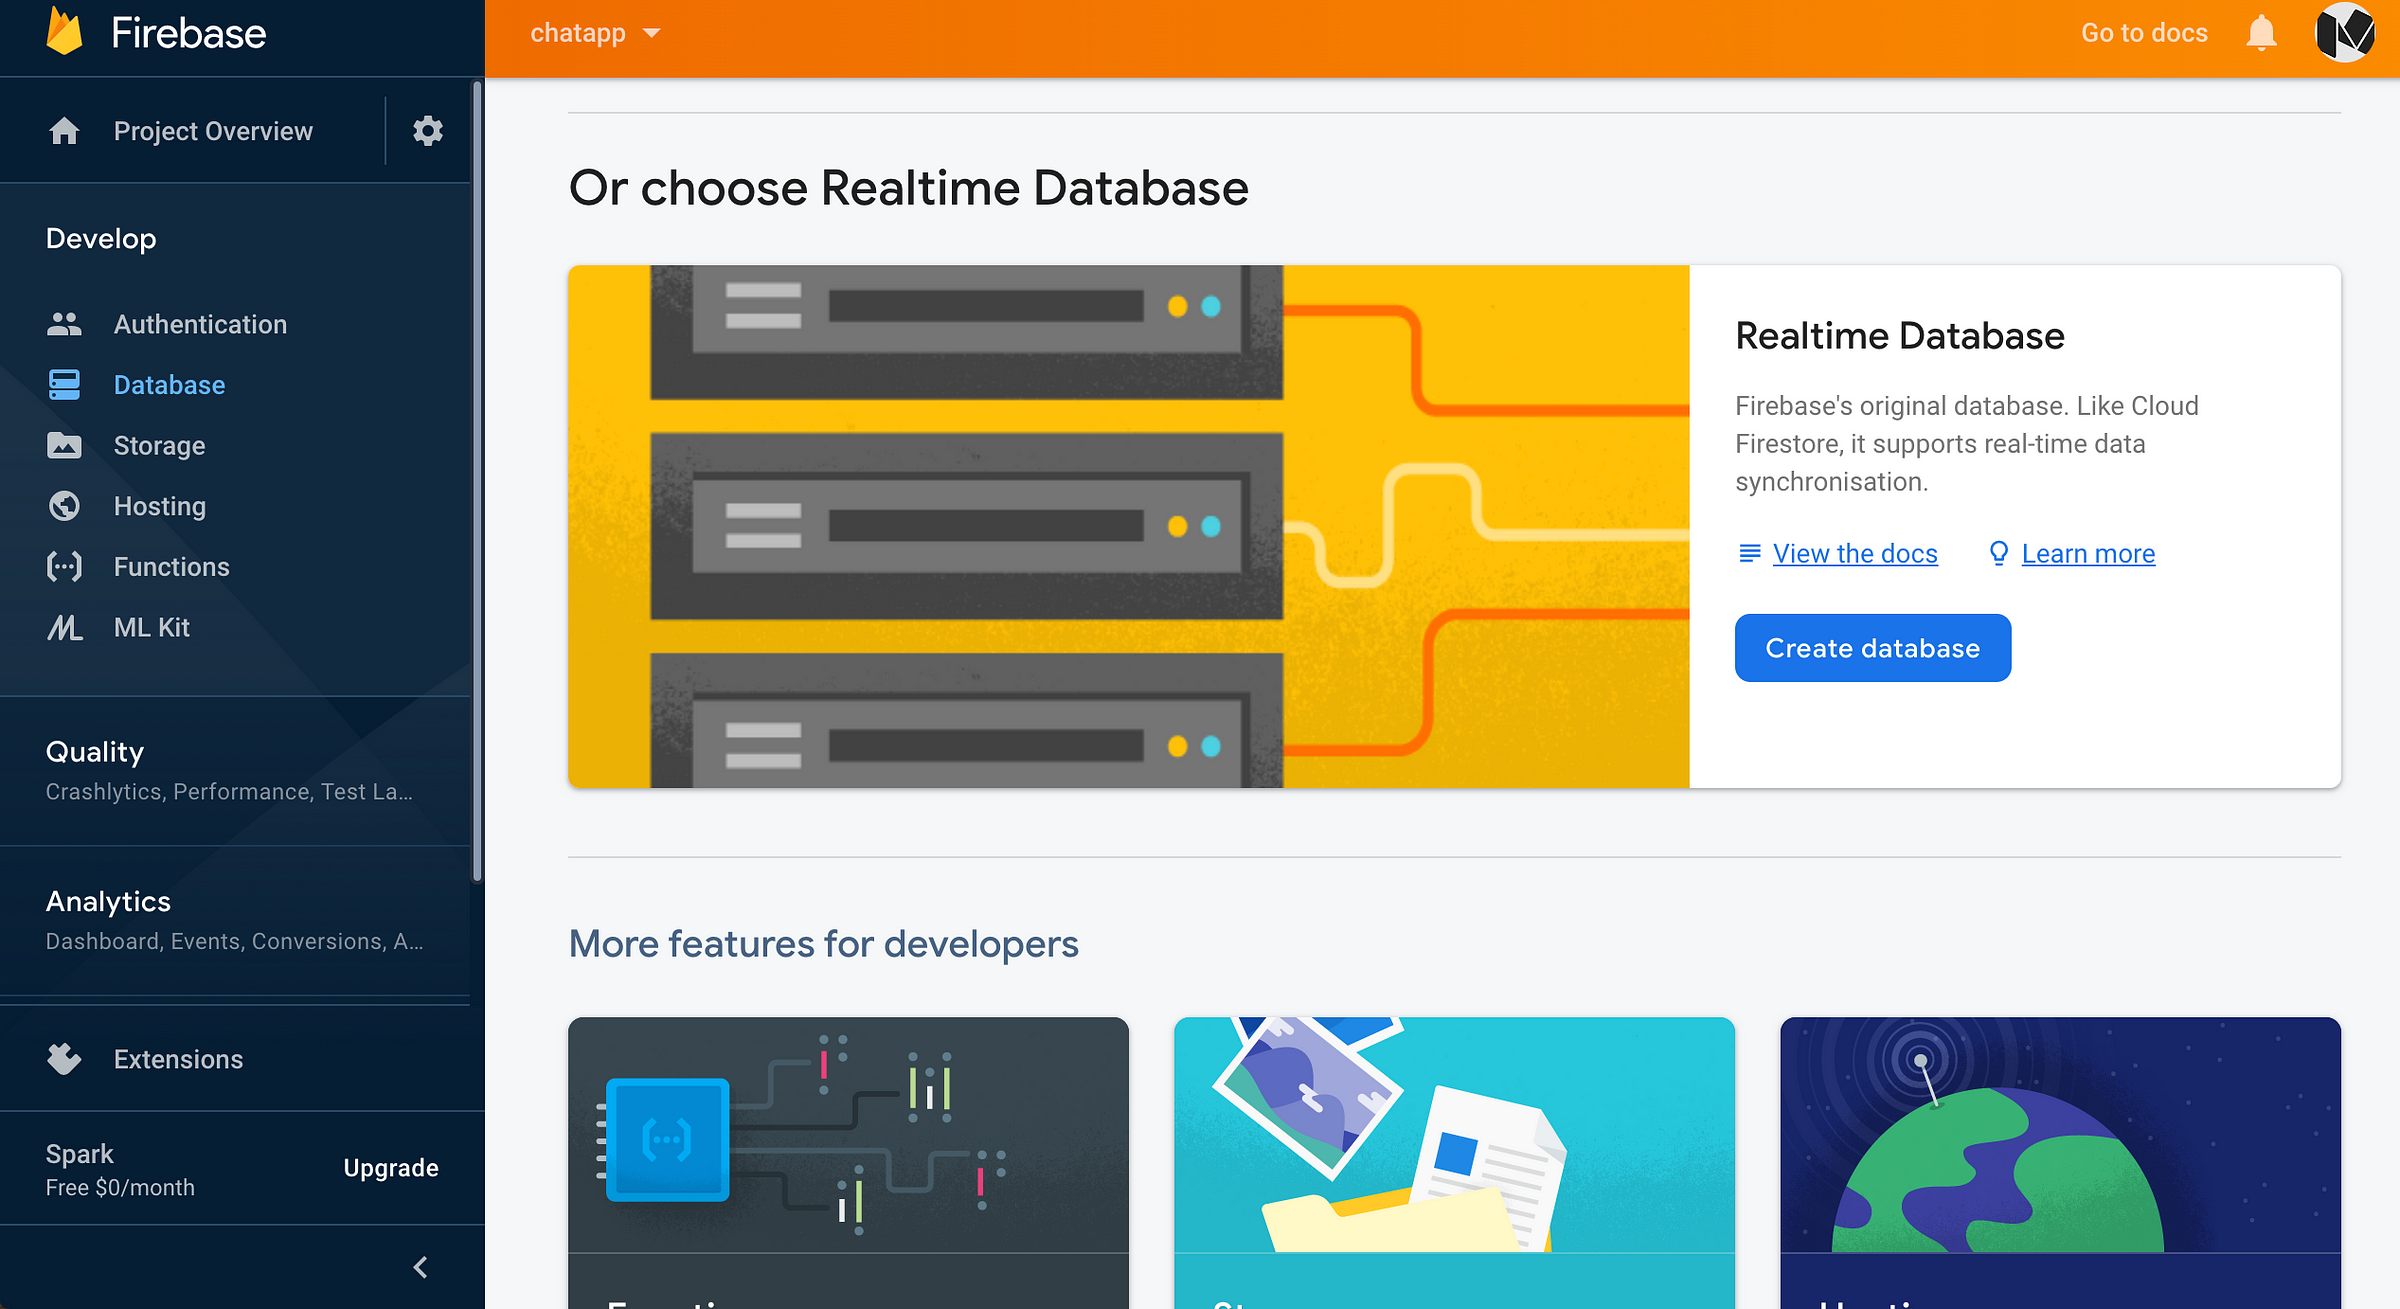Click the Functions brackets icon
This screenshot has width=2400, height=1309.
click(x=64, y=567)
